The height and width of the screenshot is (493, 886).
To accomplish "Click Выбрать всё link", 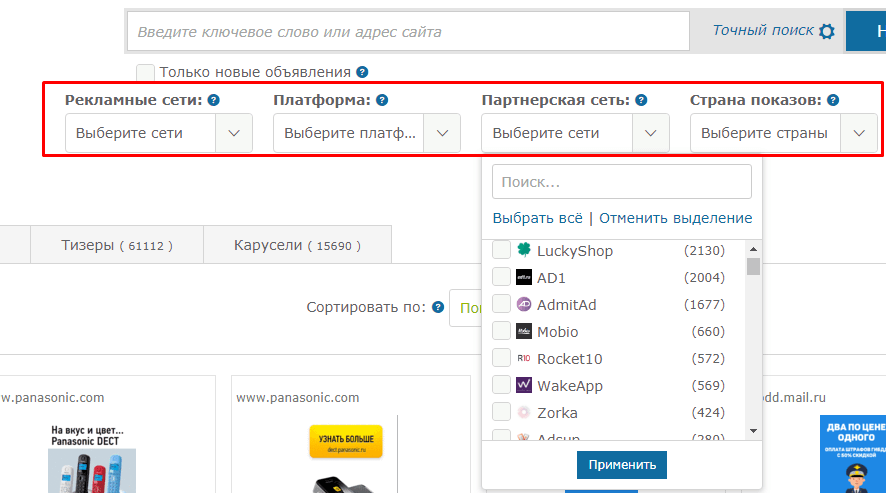I will [x=537, y=218].
